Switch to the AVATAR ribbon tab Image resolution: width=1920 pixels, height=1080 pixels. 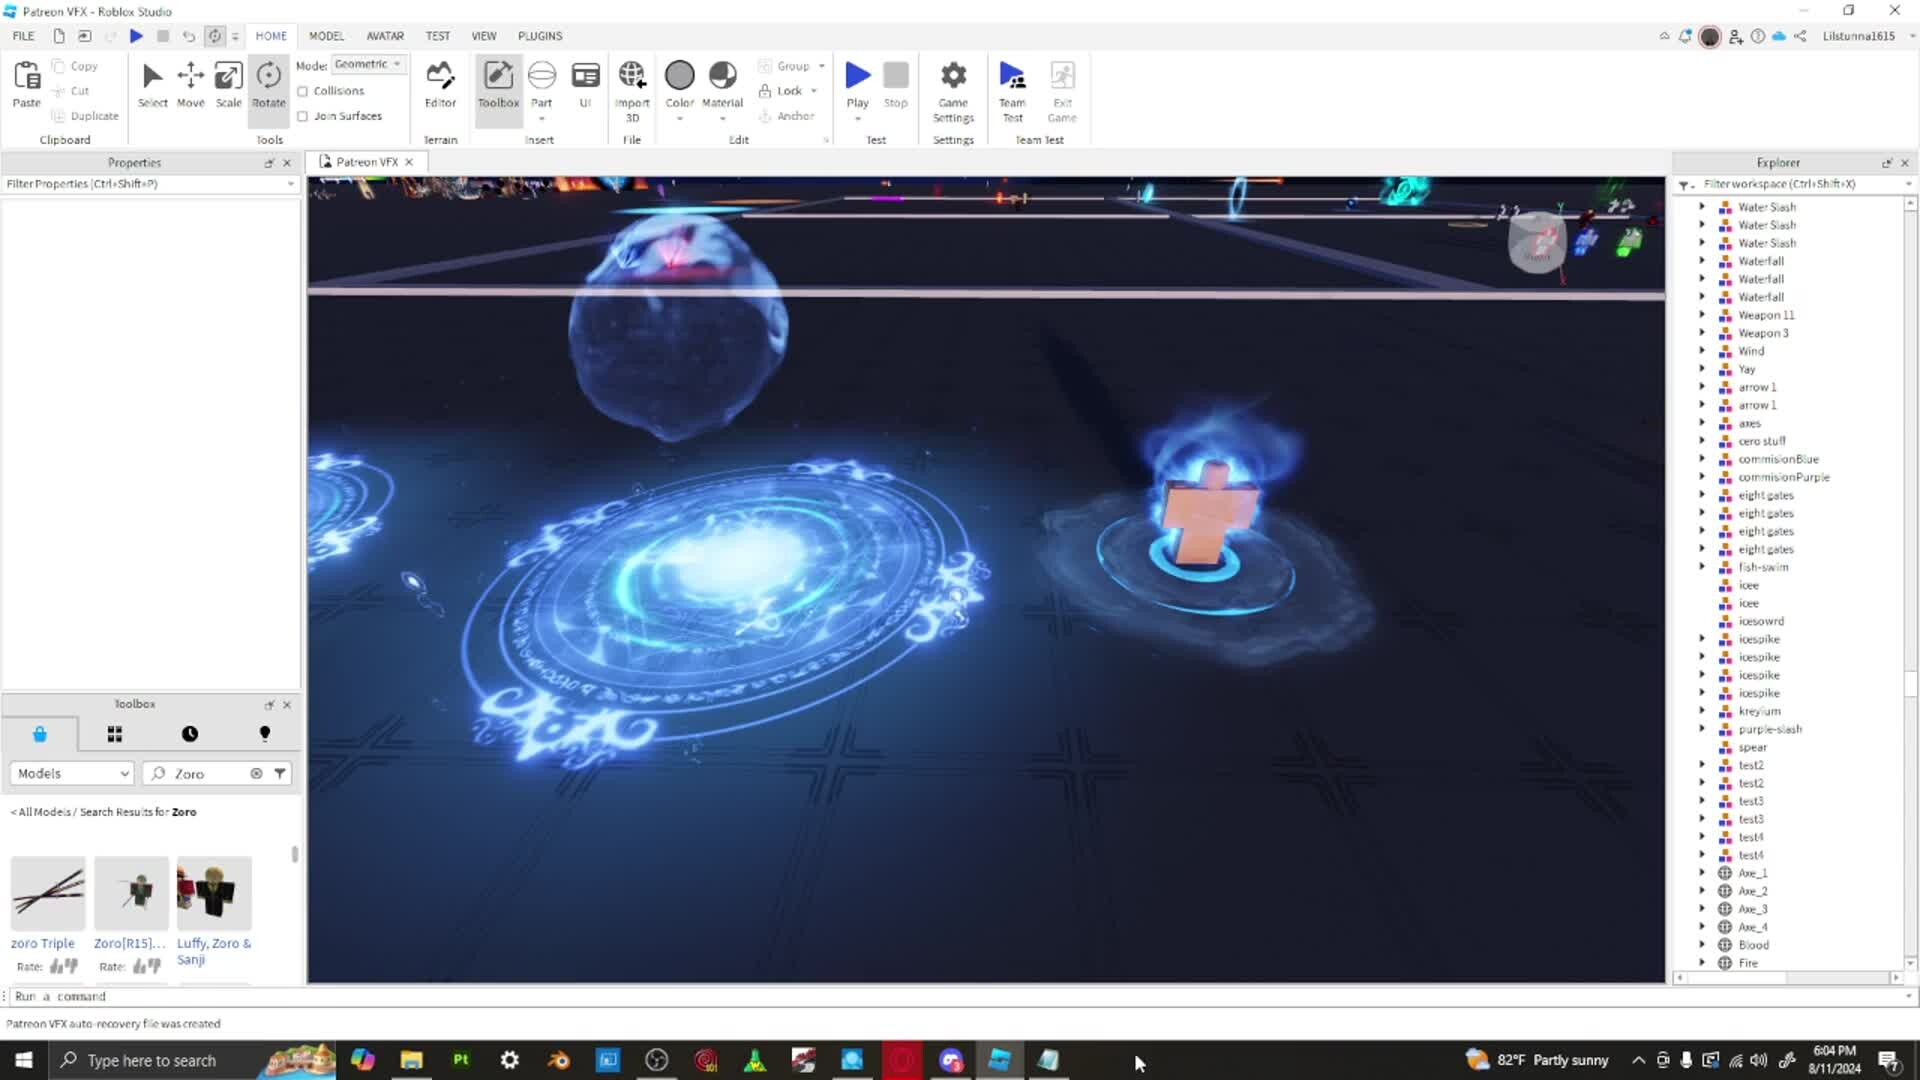(x=385, y=36)
